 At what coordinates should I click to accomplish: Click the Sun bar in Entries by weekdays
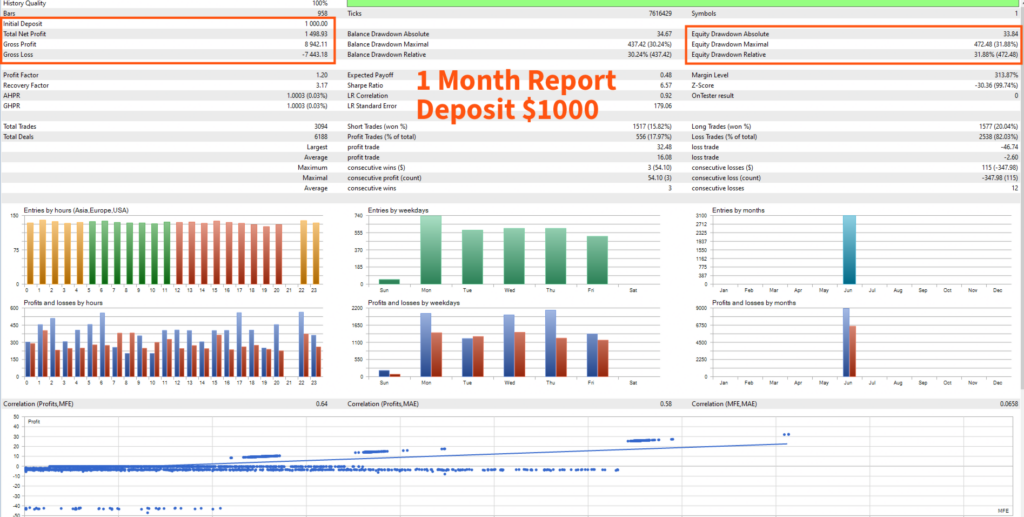(x=389, y=282)
